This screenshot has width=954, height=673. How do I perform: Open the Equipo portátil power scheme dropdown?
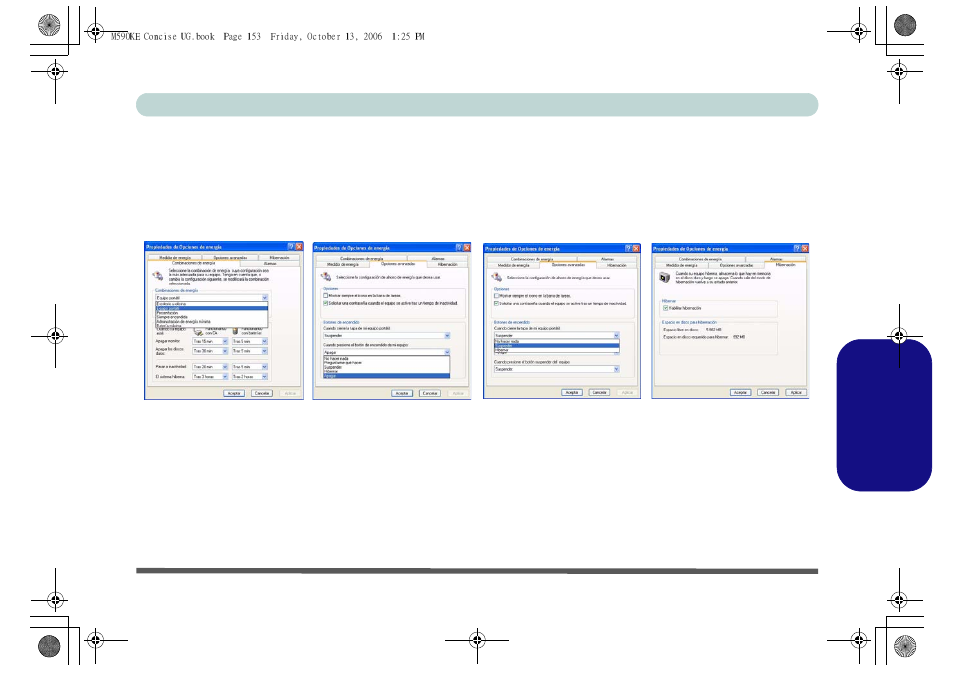click(264, 297)
